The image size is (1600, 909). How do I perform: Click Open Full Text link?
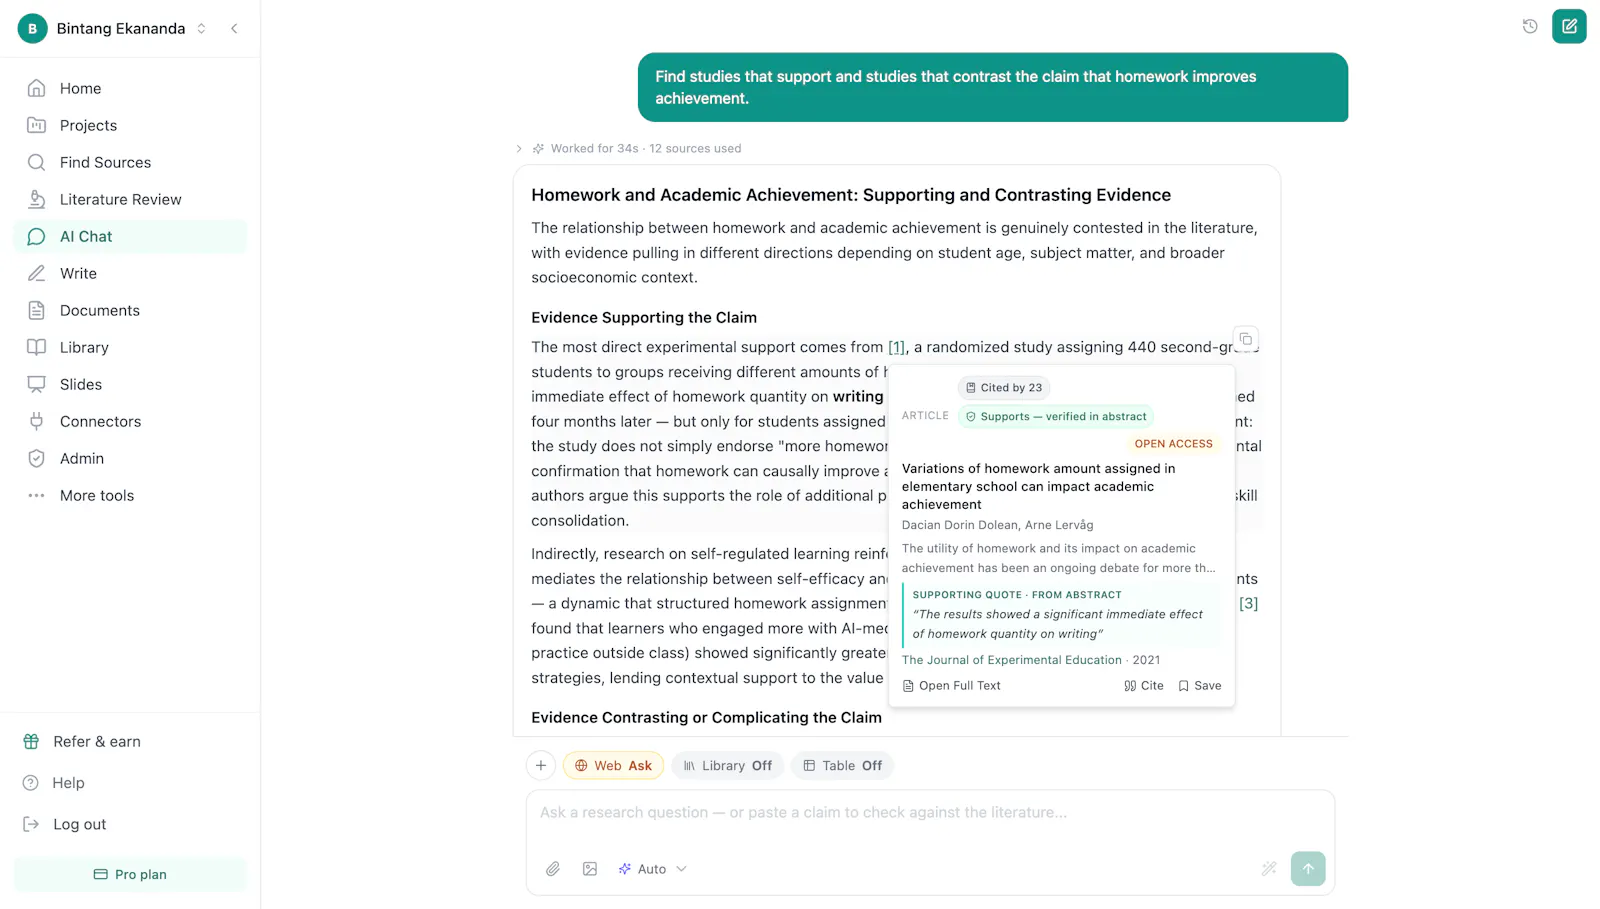tap(951, 686)
